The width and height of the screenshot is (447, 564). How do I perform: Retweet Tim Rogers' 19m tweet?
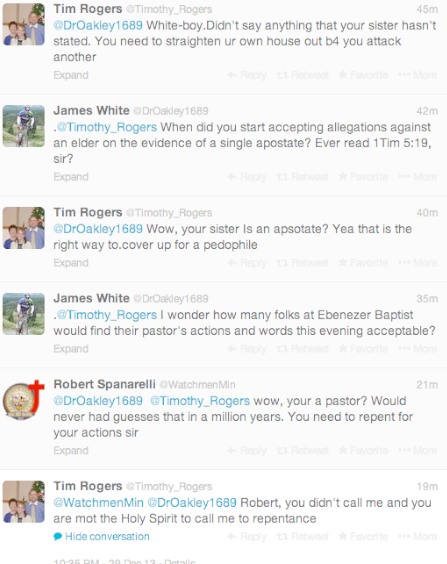(302, 537)
